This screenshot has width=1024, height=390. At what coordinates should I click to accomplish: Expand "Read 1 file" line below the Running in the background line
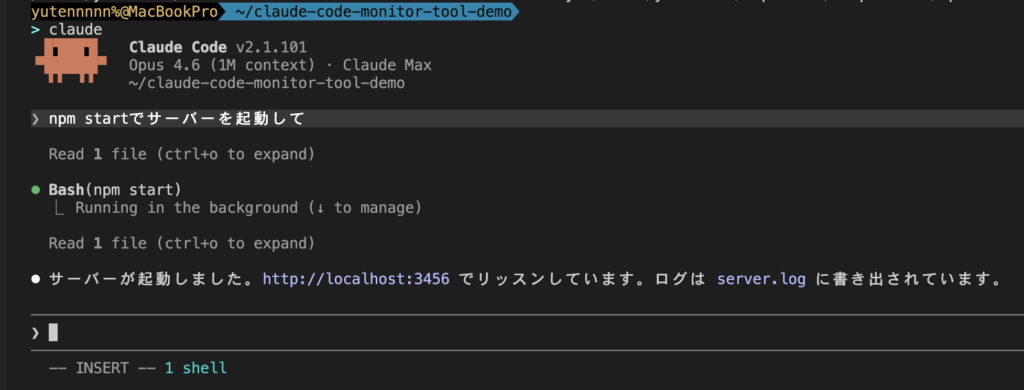[182, 244]
